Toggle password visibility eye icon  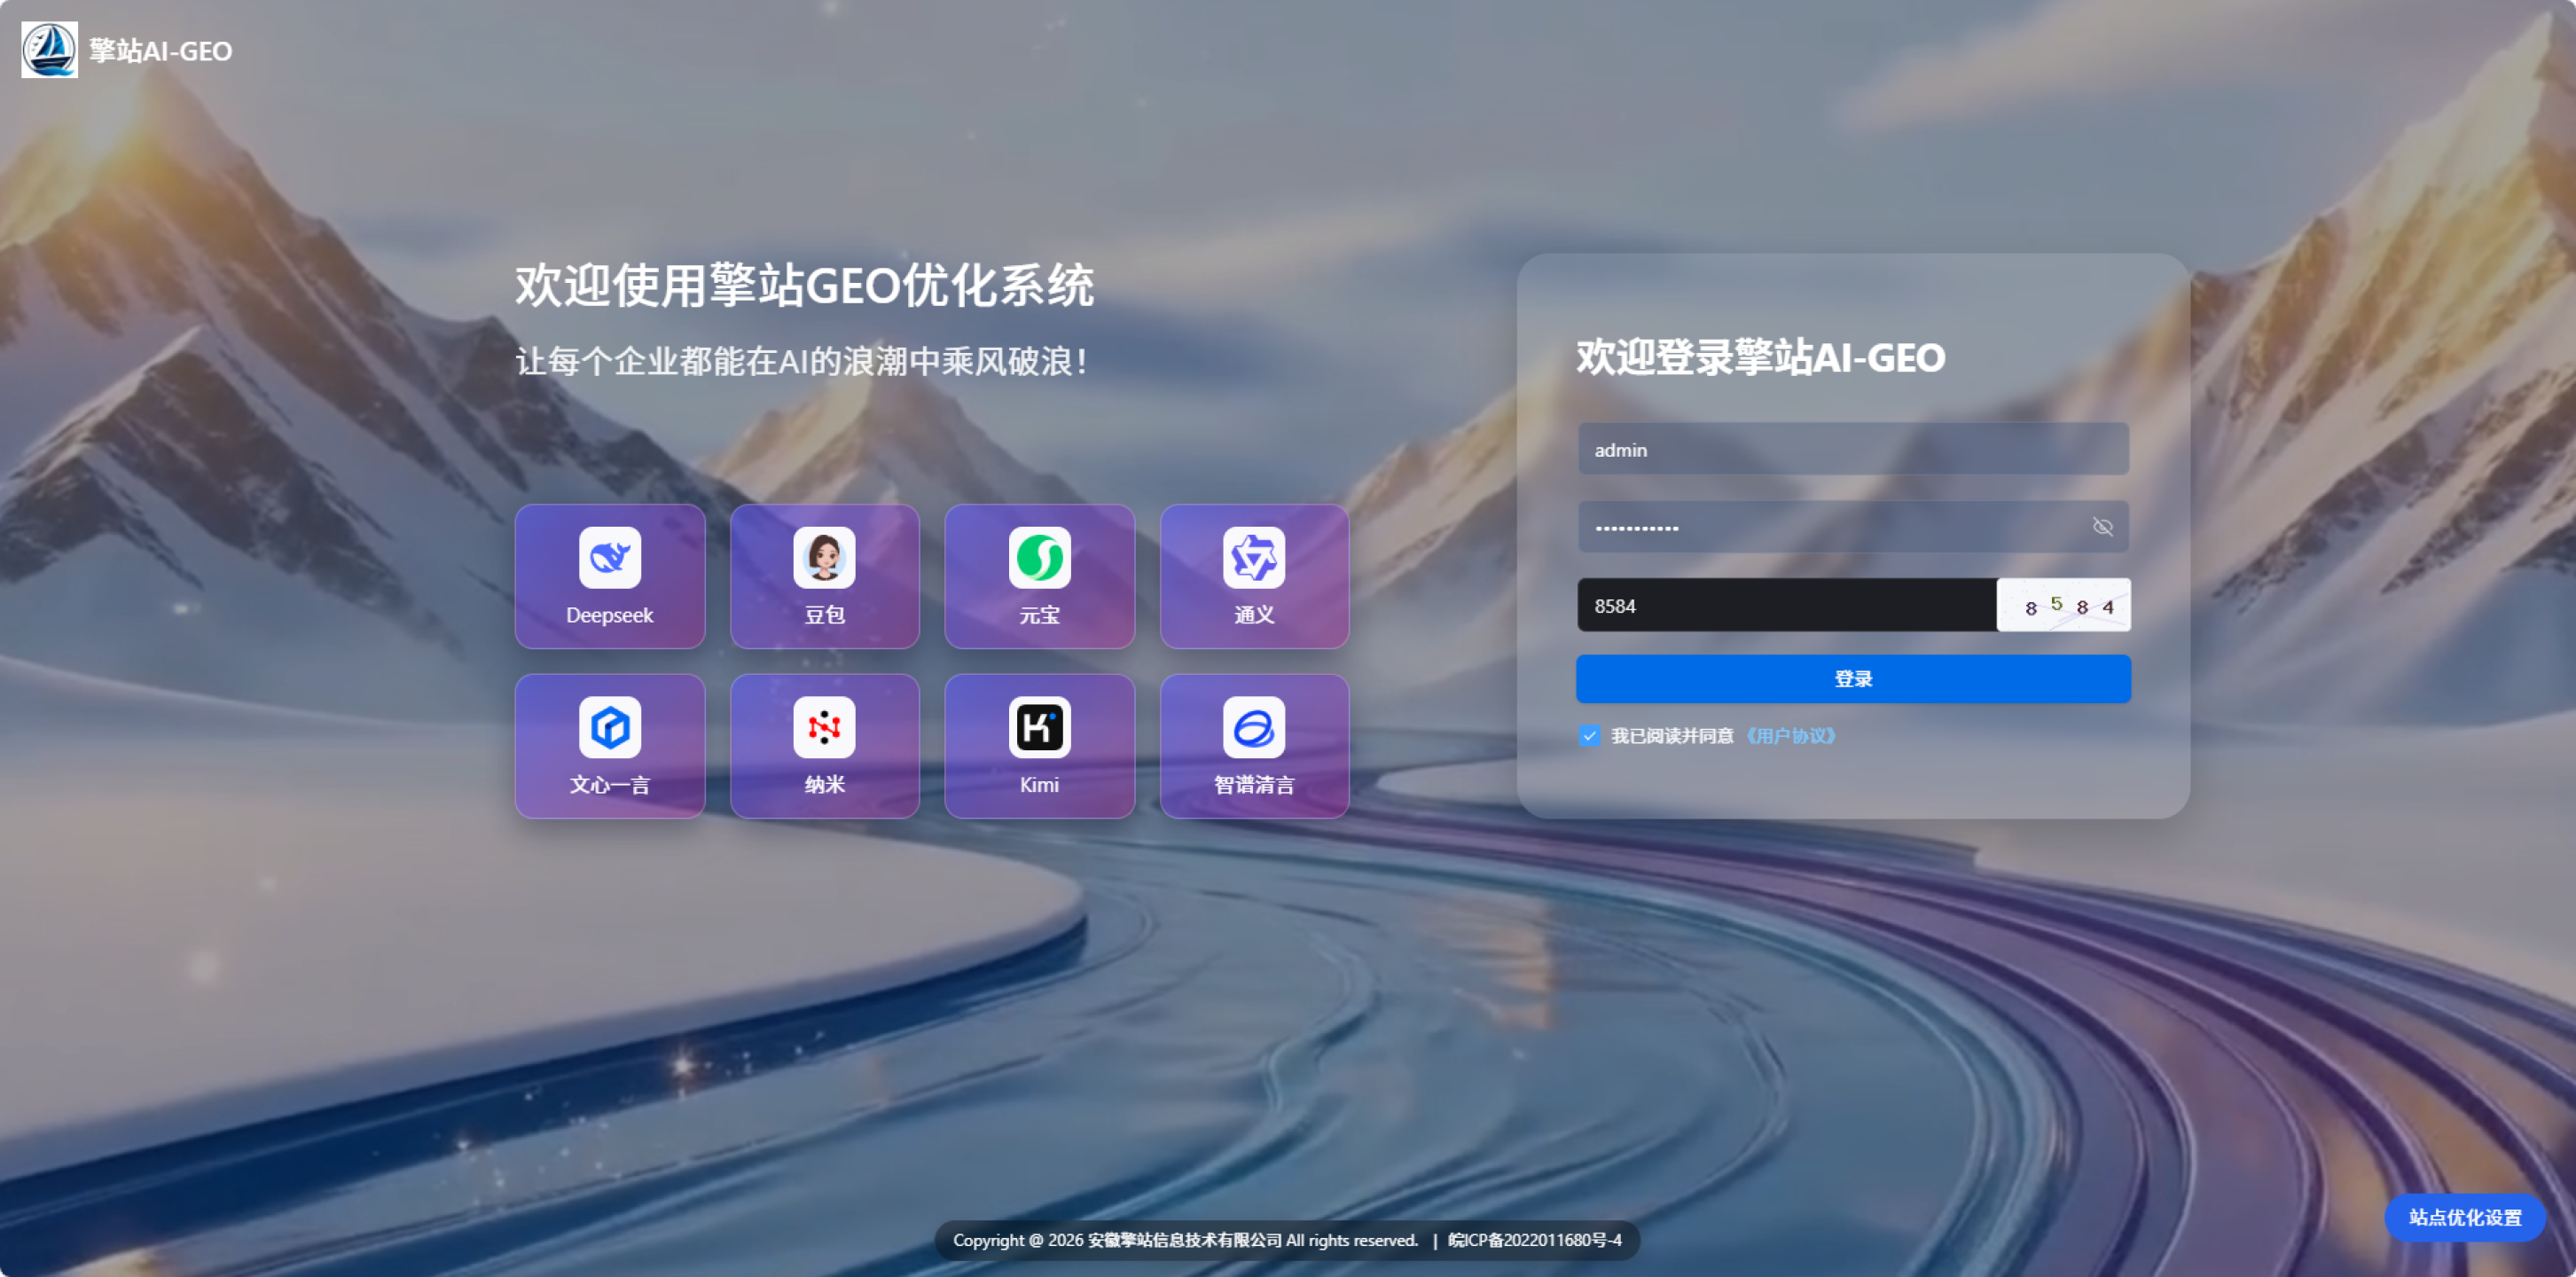[x=2102, y=527]
